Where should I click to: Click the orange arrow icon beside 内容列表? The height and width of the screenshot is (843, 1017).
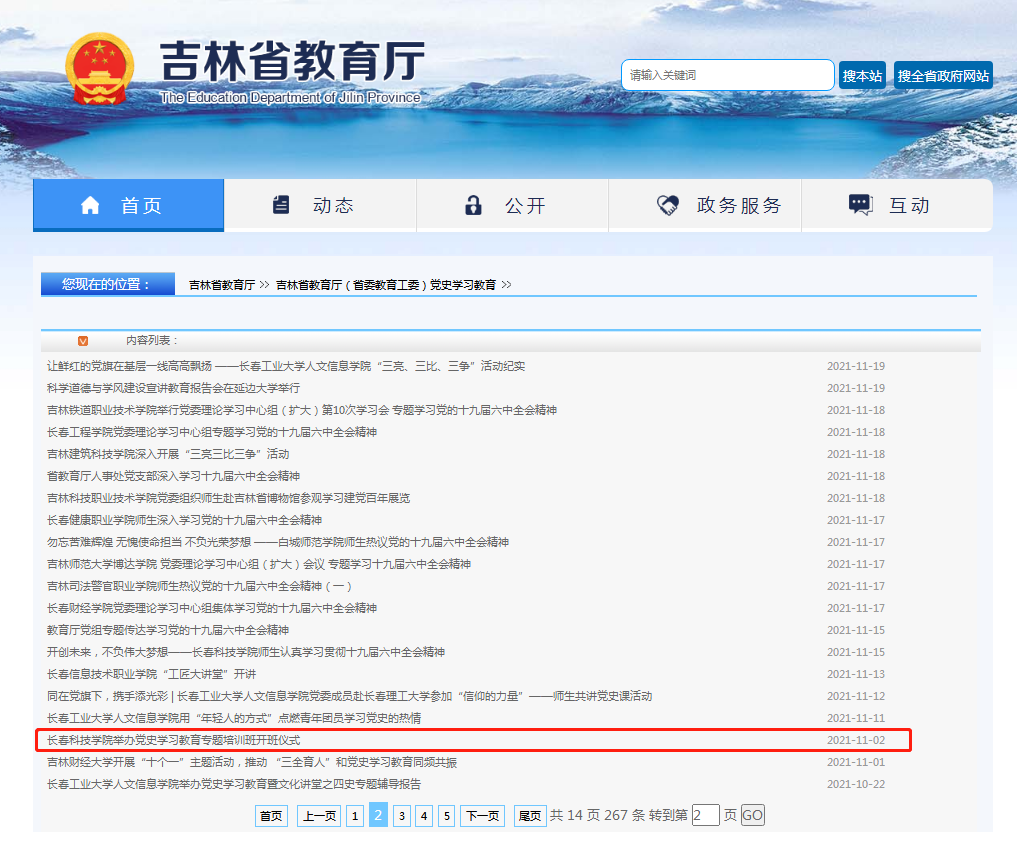[83, 341]
